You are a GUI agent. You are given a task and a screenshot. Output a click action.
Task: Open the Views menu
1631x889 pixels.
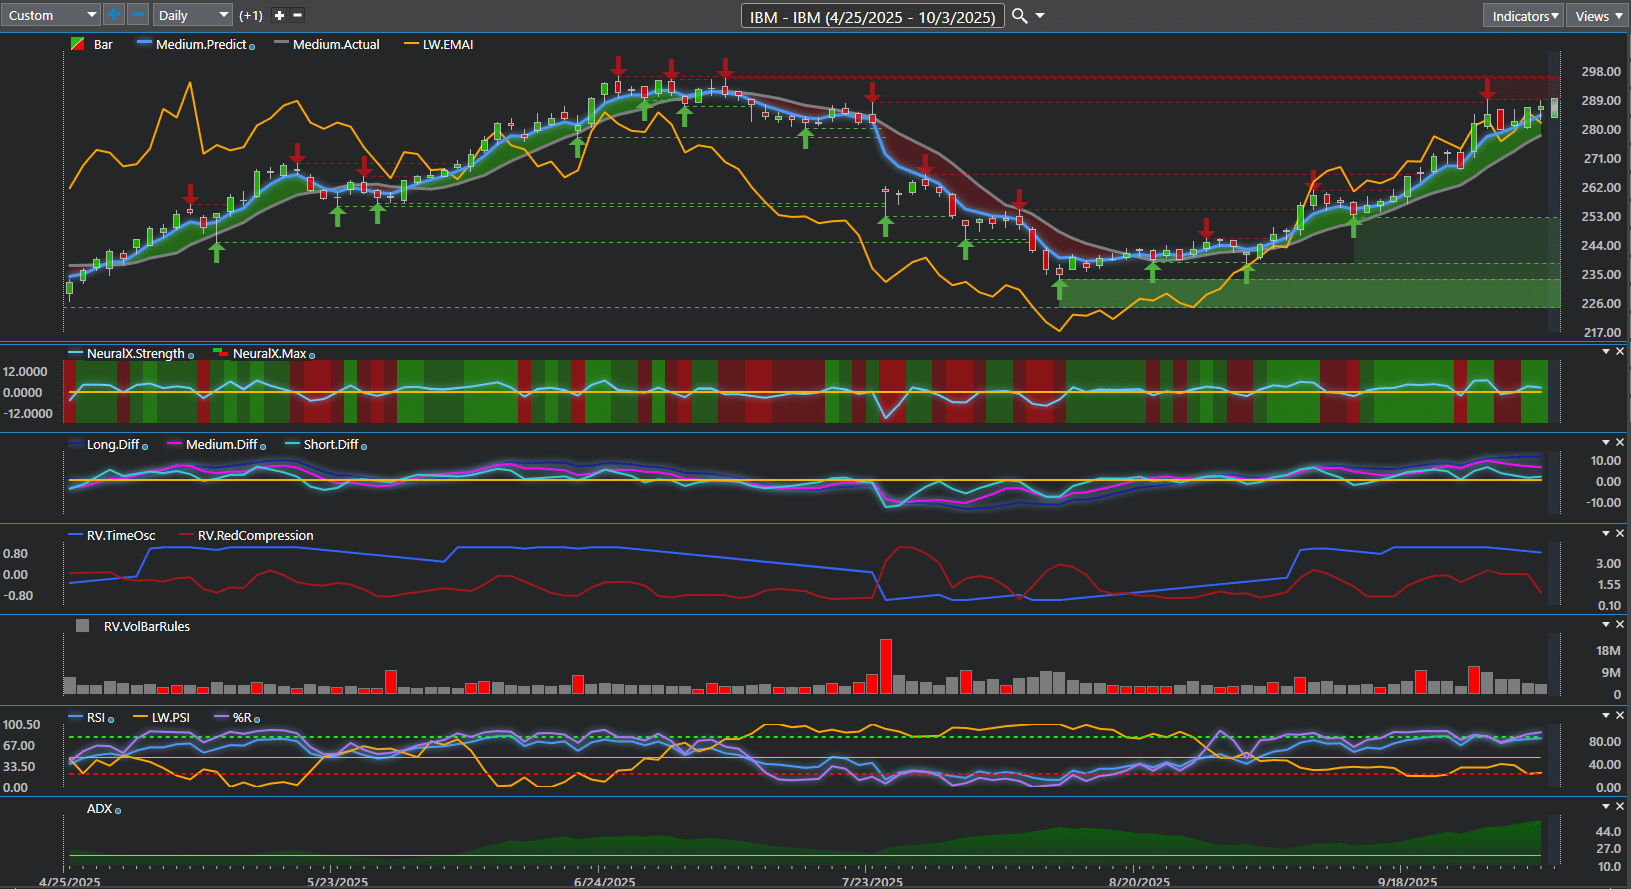pyautogui.click(x=1598, y=16)
